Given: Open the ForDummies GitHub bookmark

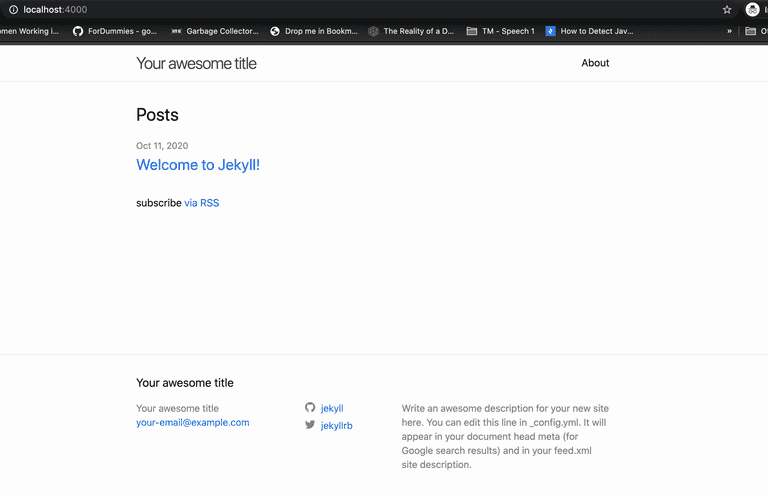Looking at the screenshot, I should pyautogui.click(x=115, y=31).
